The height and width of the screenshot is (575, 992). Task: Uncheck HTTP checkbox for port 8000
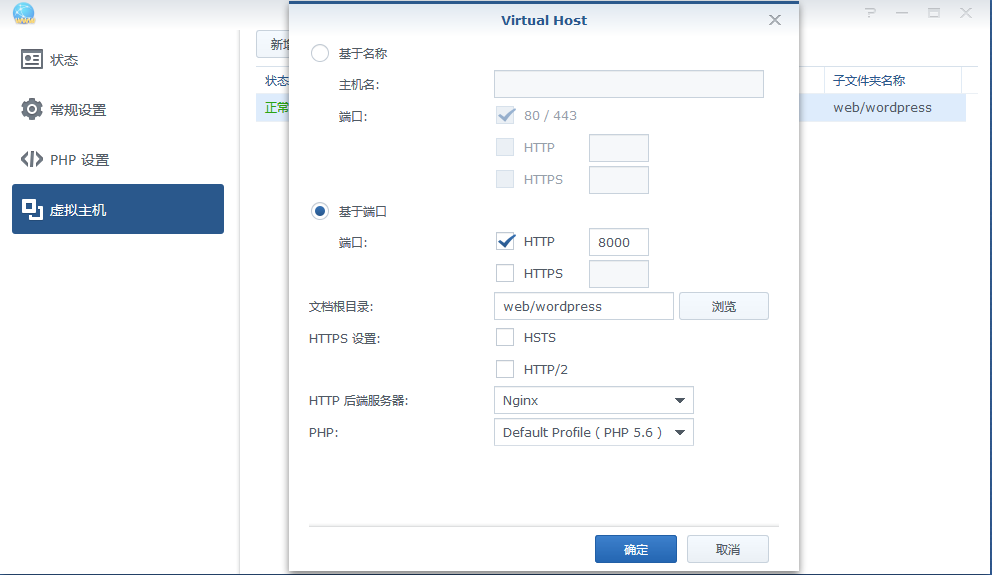505,242
